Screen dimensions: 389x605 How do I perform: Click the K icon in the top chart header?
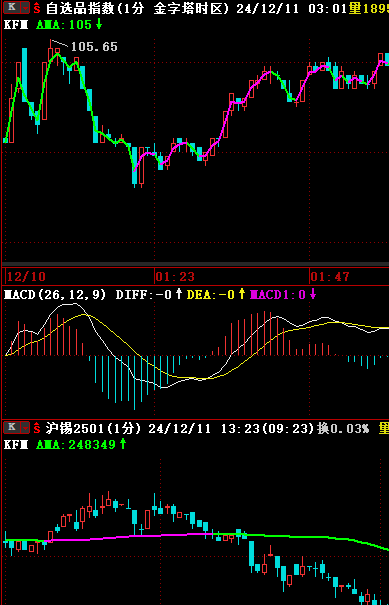point(11,7)
